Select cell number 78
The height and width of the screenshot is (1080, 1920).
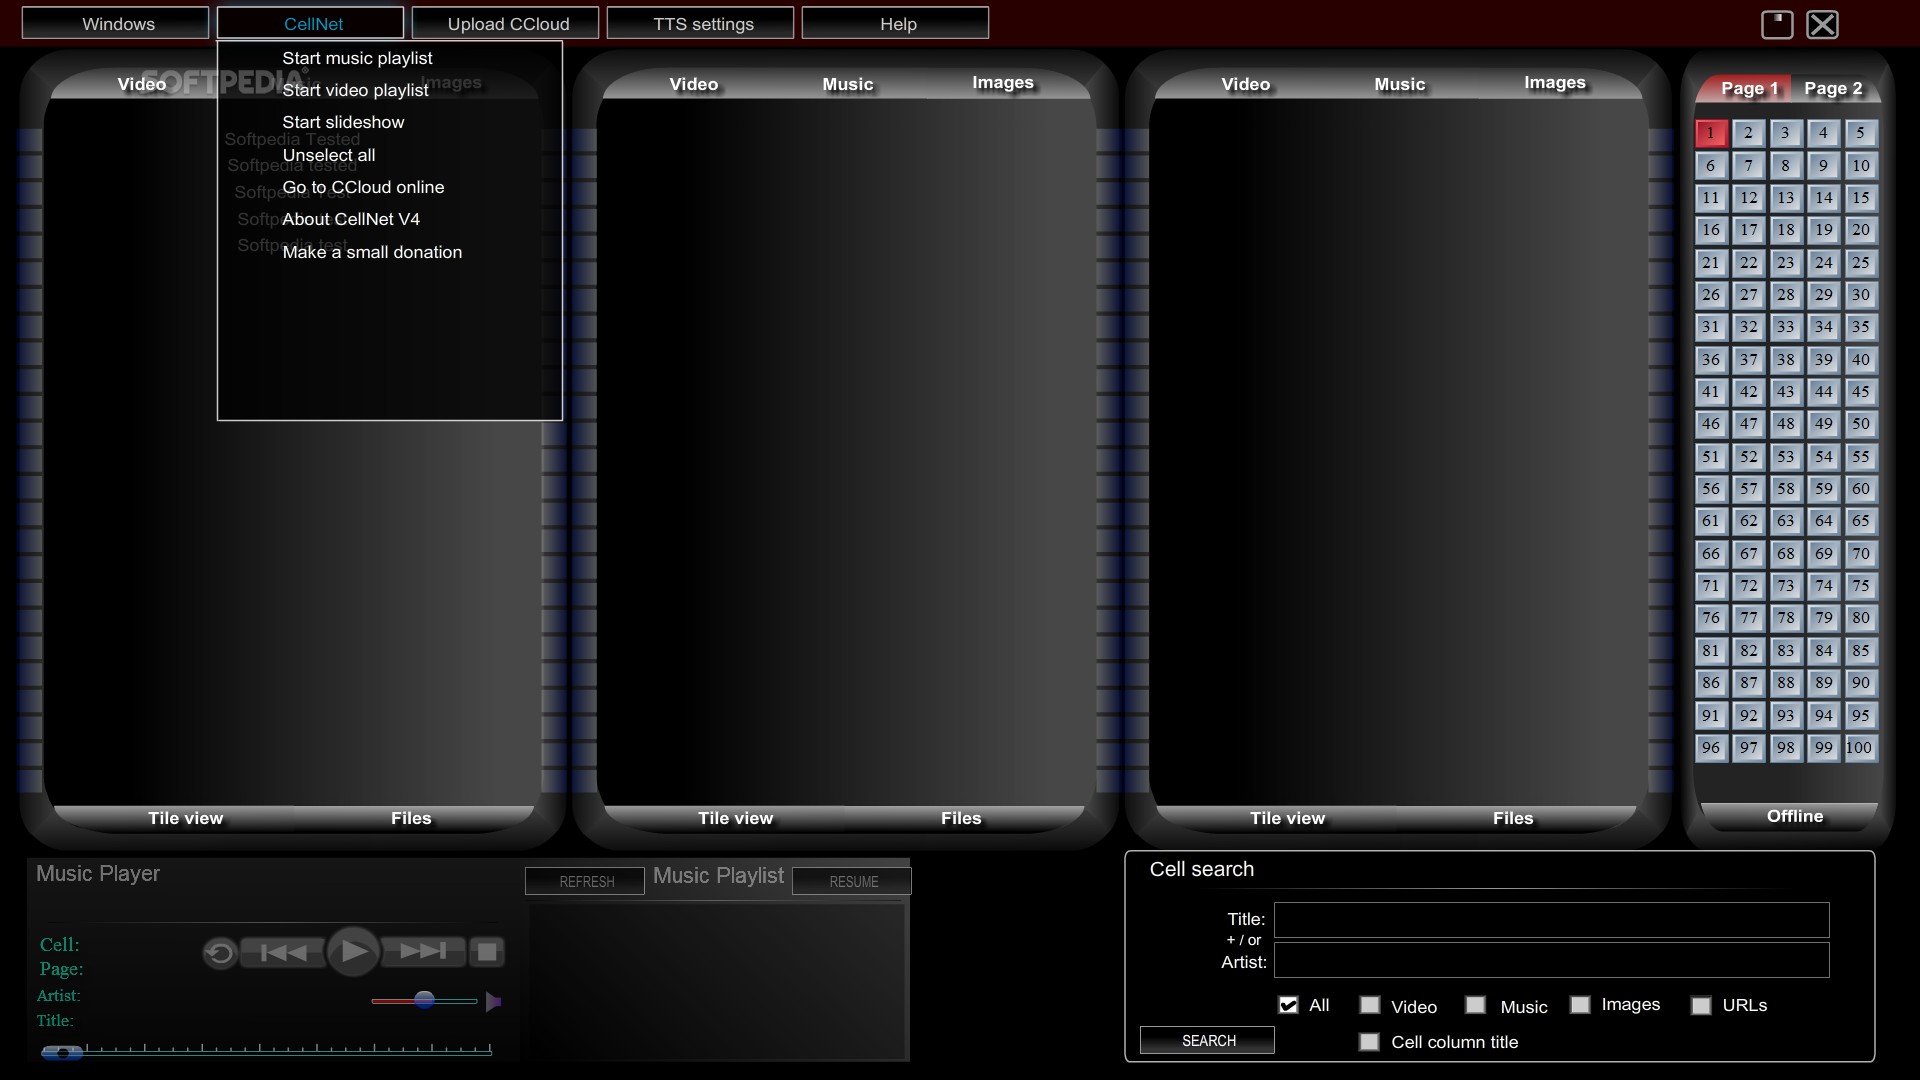click(1785, 618)
